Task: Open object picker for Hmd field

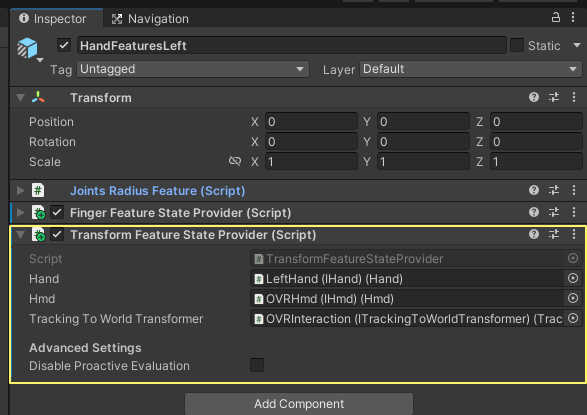Action: point(573,298)
